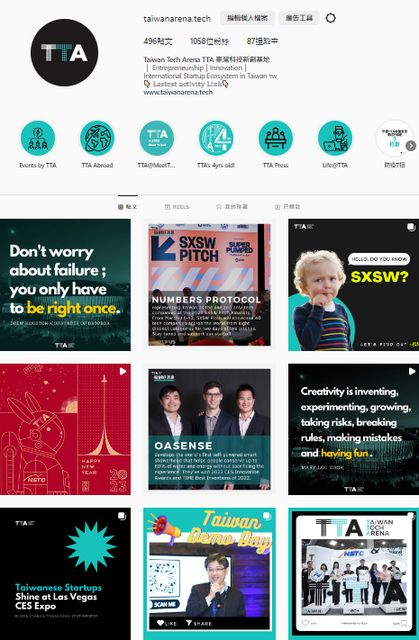View the Life@TTA highlight

tap(335, 138)
